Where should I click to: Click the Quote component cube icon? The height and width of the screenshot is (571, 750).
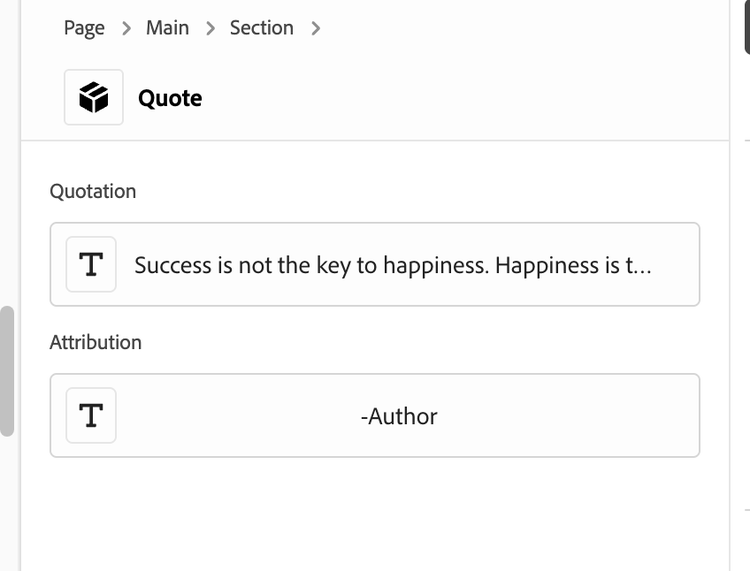[x=94, y=98]
